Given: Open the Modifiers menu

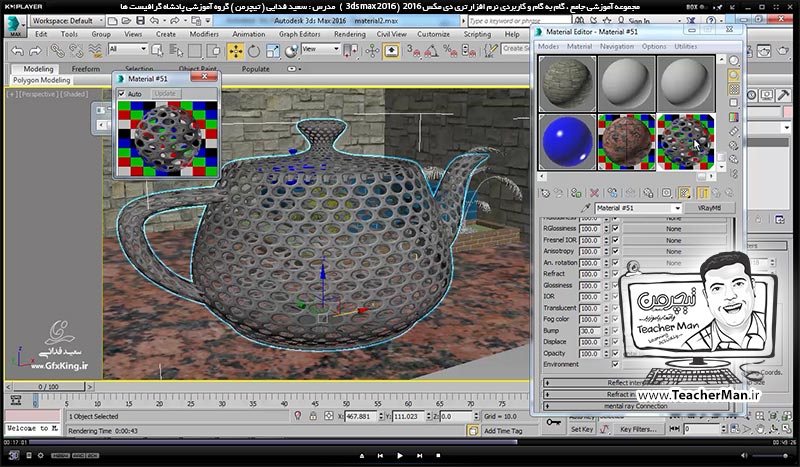Looking at the screenshot, I should point(204,34).
